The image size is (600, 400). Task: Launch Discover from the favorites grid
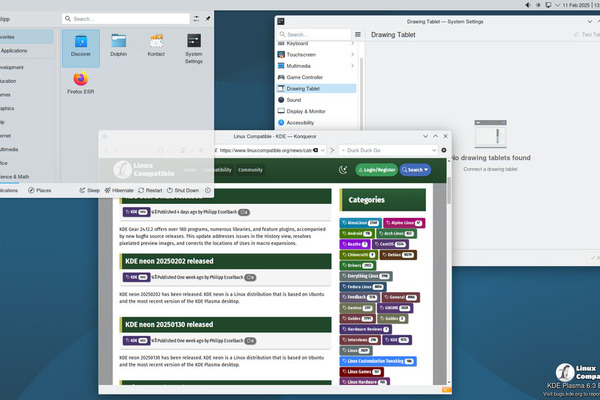[81, 47]
